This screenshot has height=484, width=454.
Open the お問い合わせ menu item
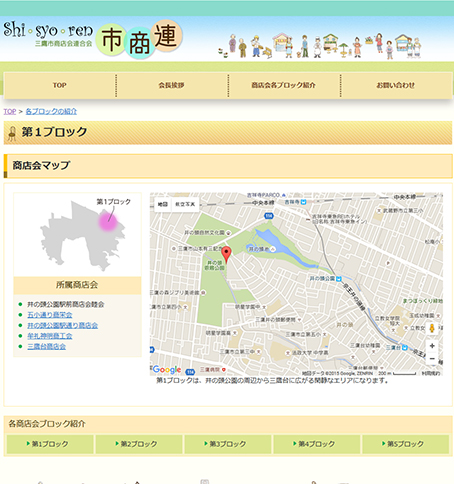click(396, 85)
